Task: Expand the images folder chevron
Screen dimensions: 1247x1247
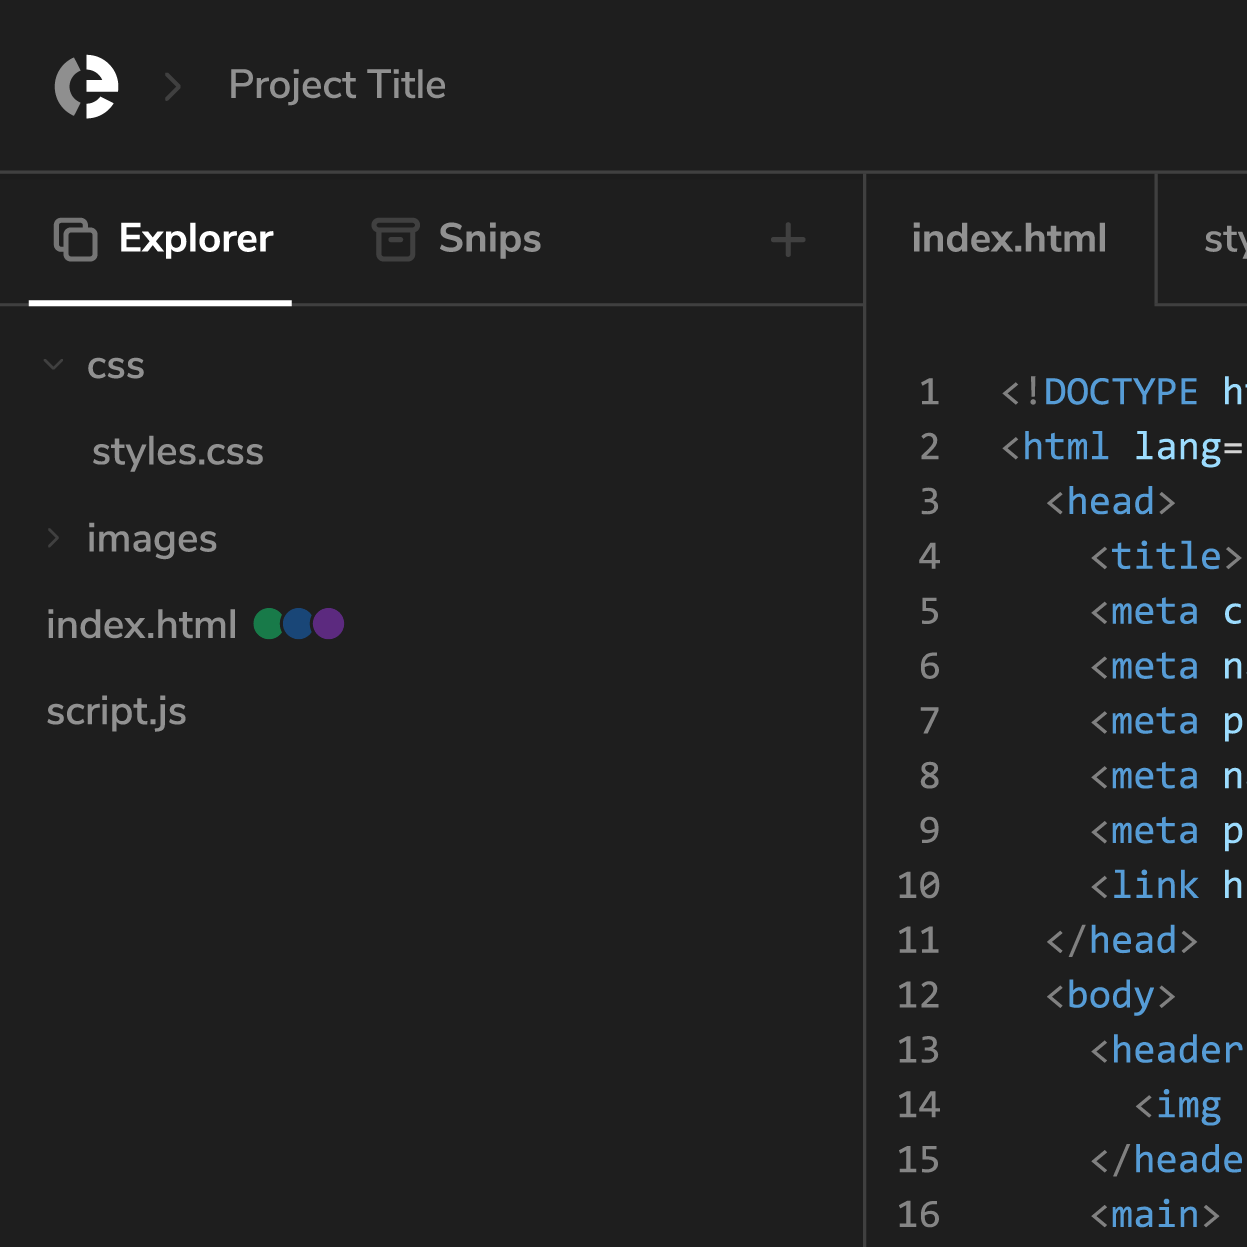Action: [53, 539]
